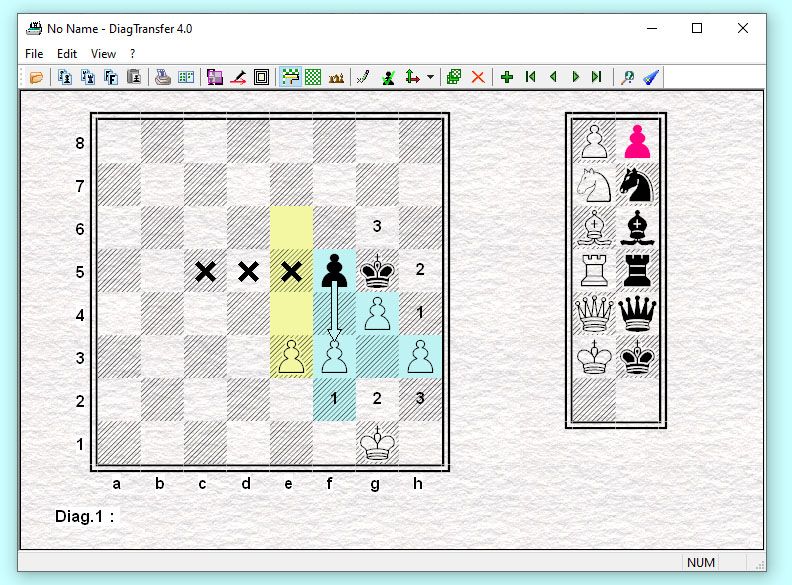Image resolution: width=792 pixels, height=585 pixels.
Task: Click the red X delete icon
Action: click(478, 77)
